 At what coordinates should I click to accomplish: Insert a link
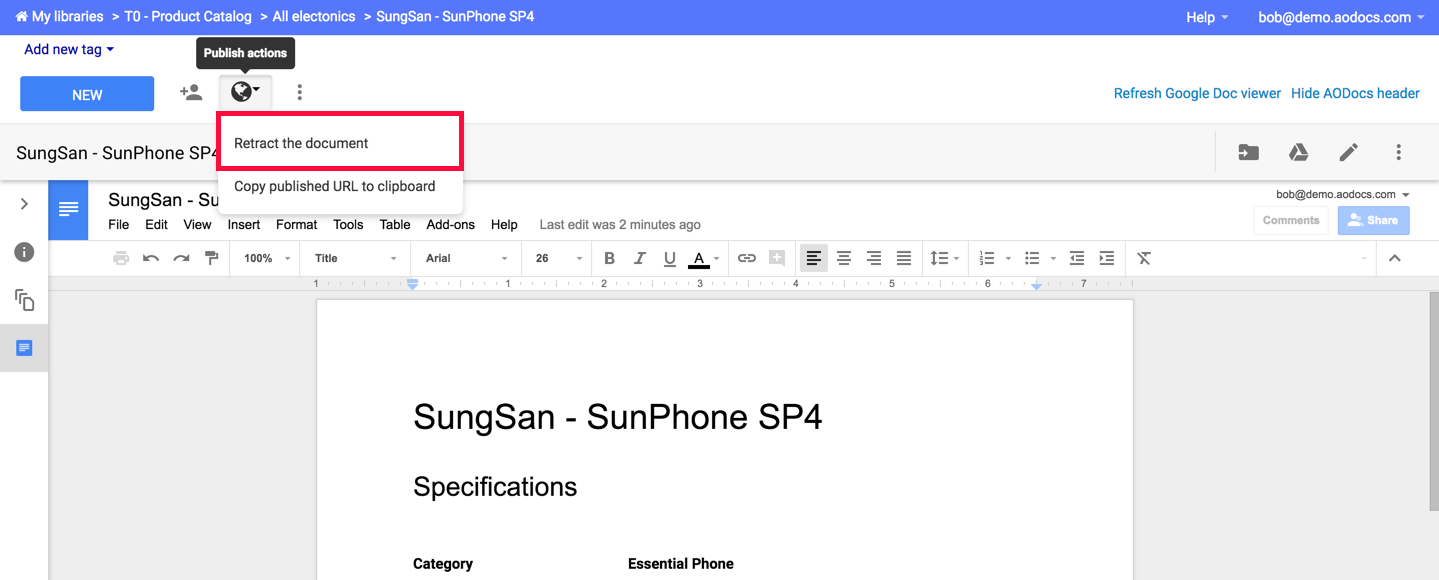click(747, 258)
